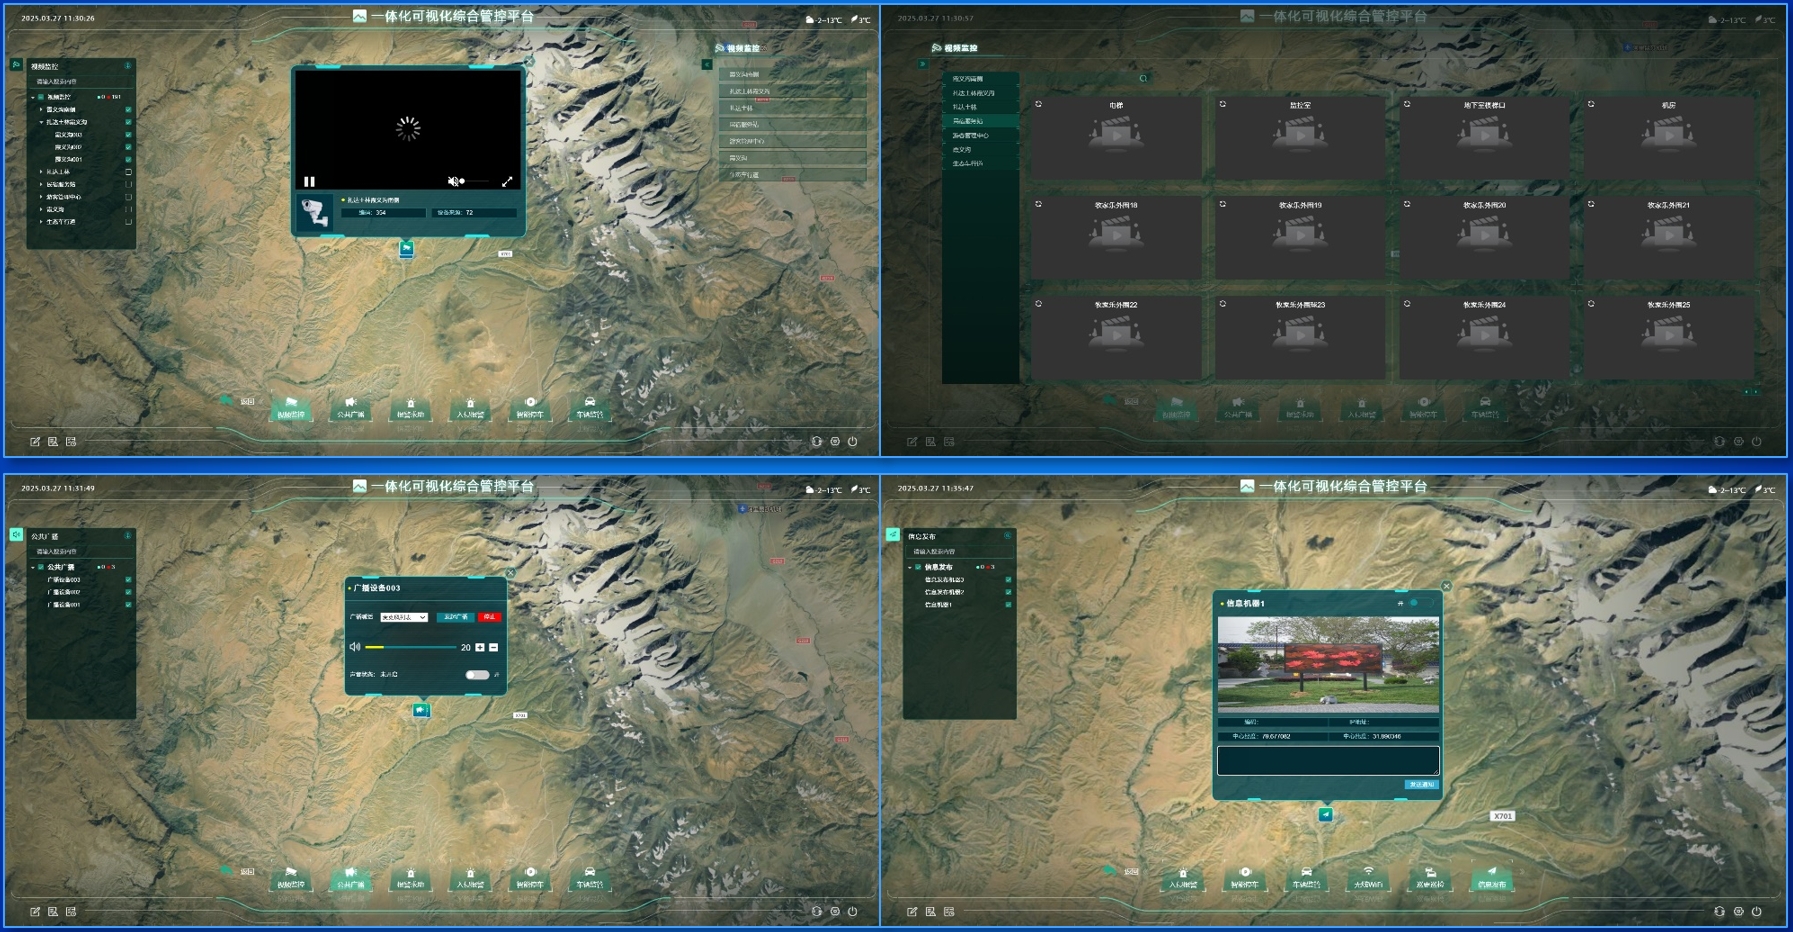Image resolution: width=1793 pixels, height=932 pixels.
Task: Click the paper-plane map marker below 信息 popup
Action: (x=1325, y=815)
